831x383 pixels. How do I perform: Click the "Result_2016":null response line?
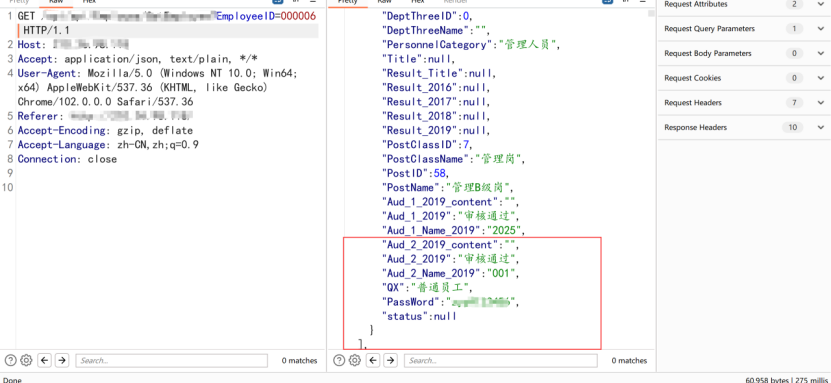[x=436, y=87]
